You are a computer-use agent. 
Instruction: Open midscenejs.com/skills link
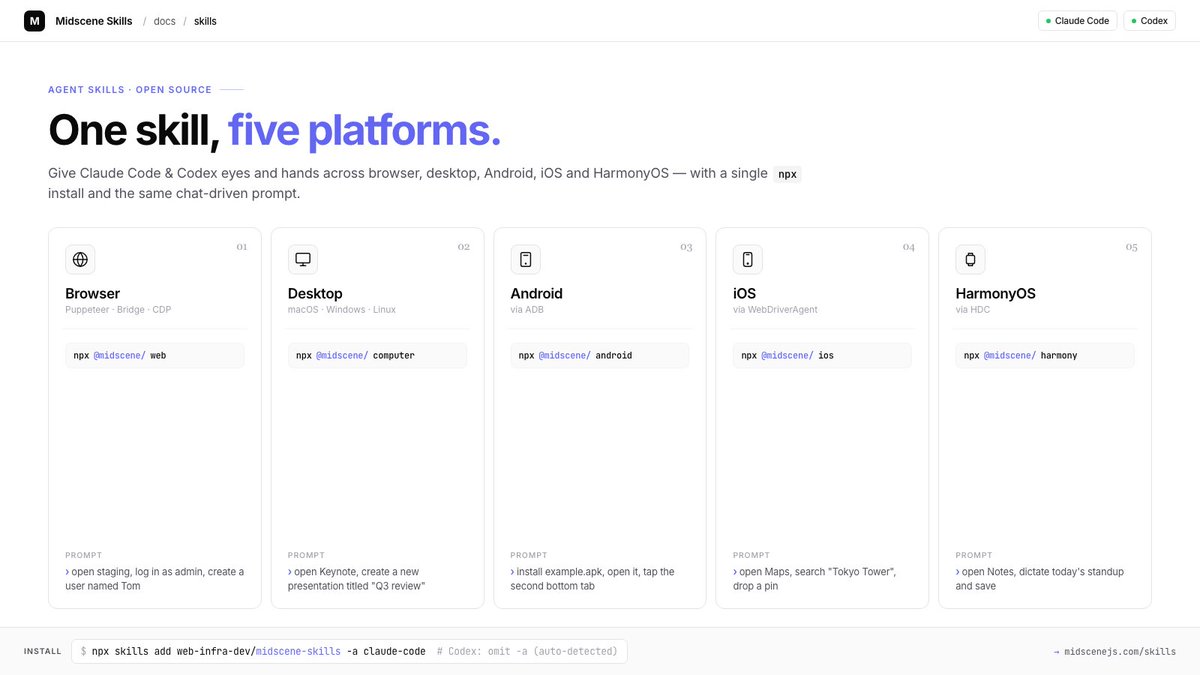coord(1114,652)
